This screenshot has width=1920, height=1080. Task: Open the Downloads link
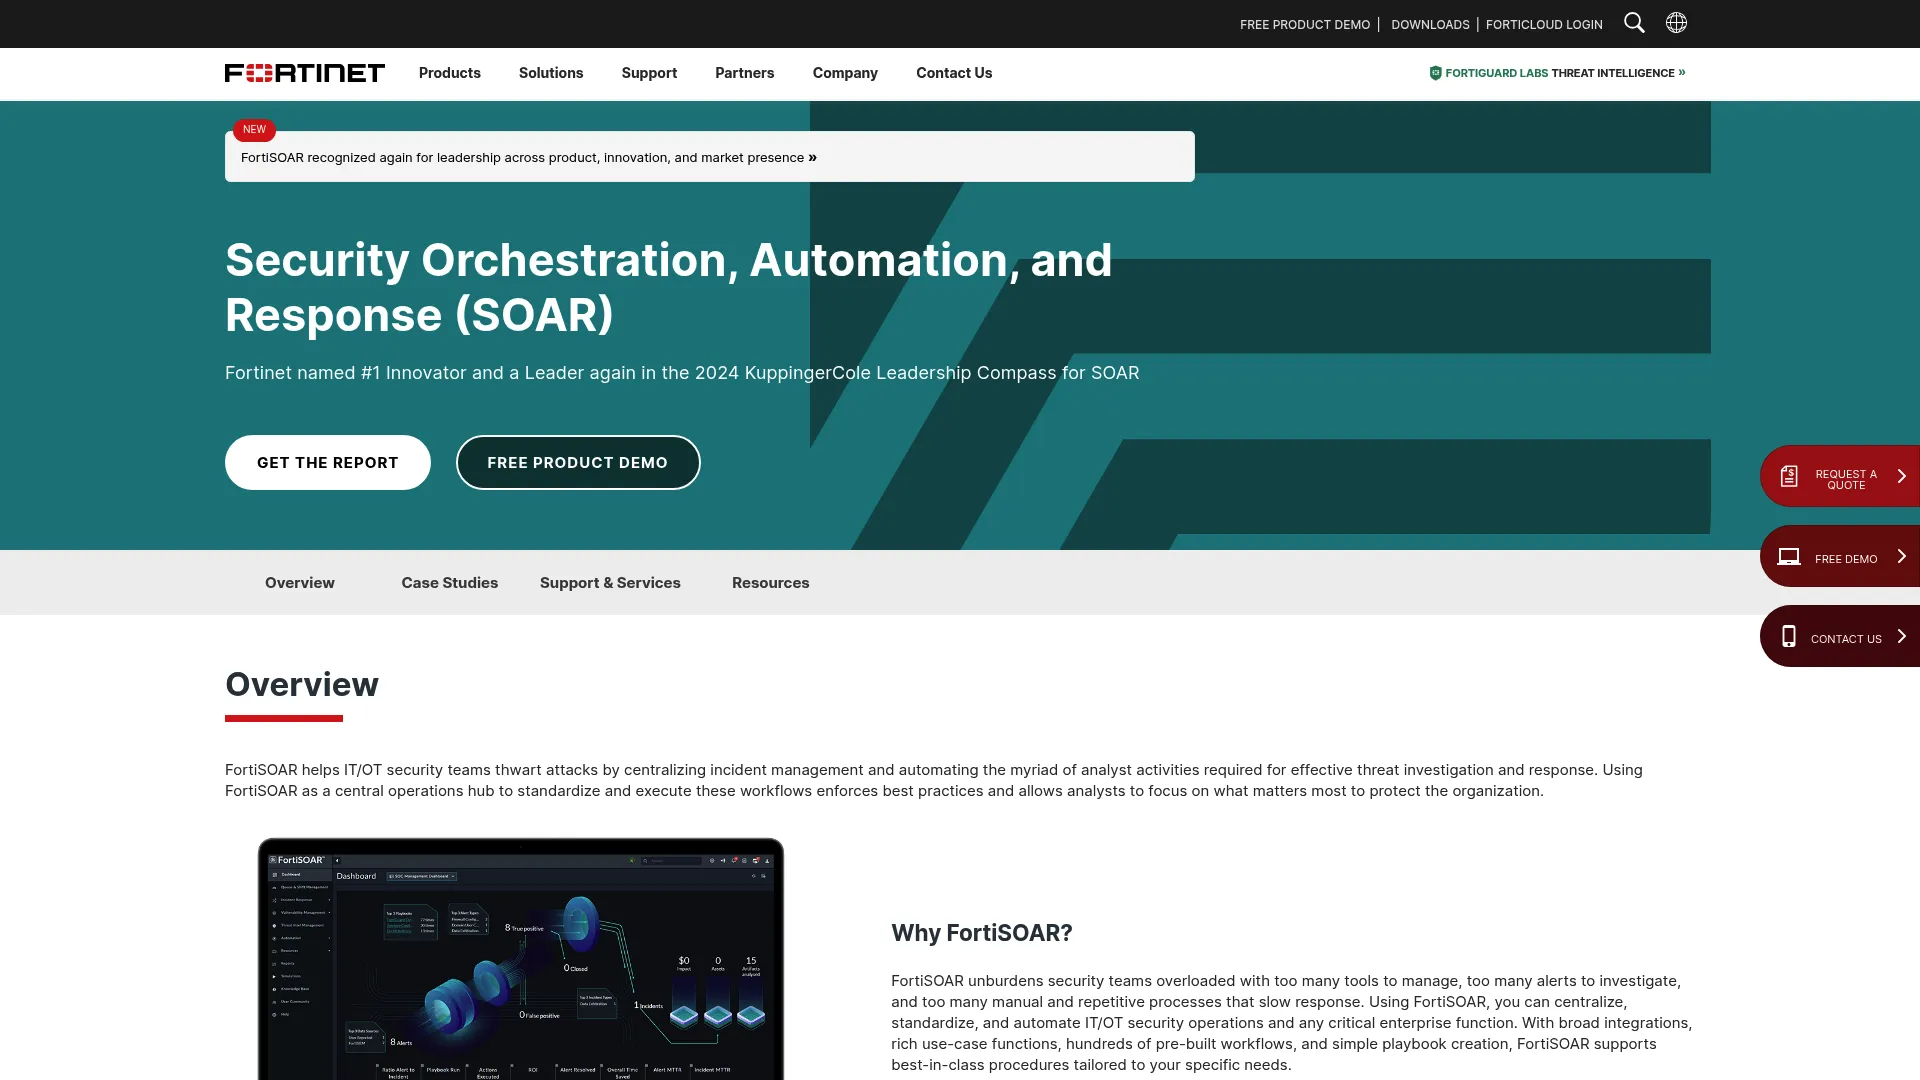tap(1430, 25)
